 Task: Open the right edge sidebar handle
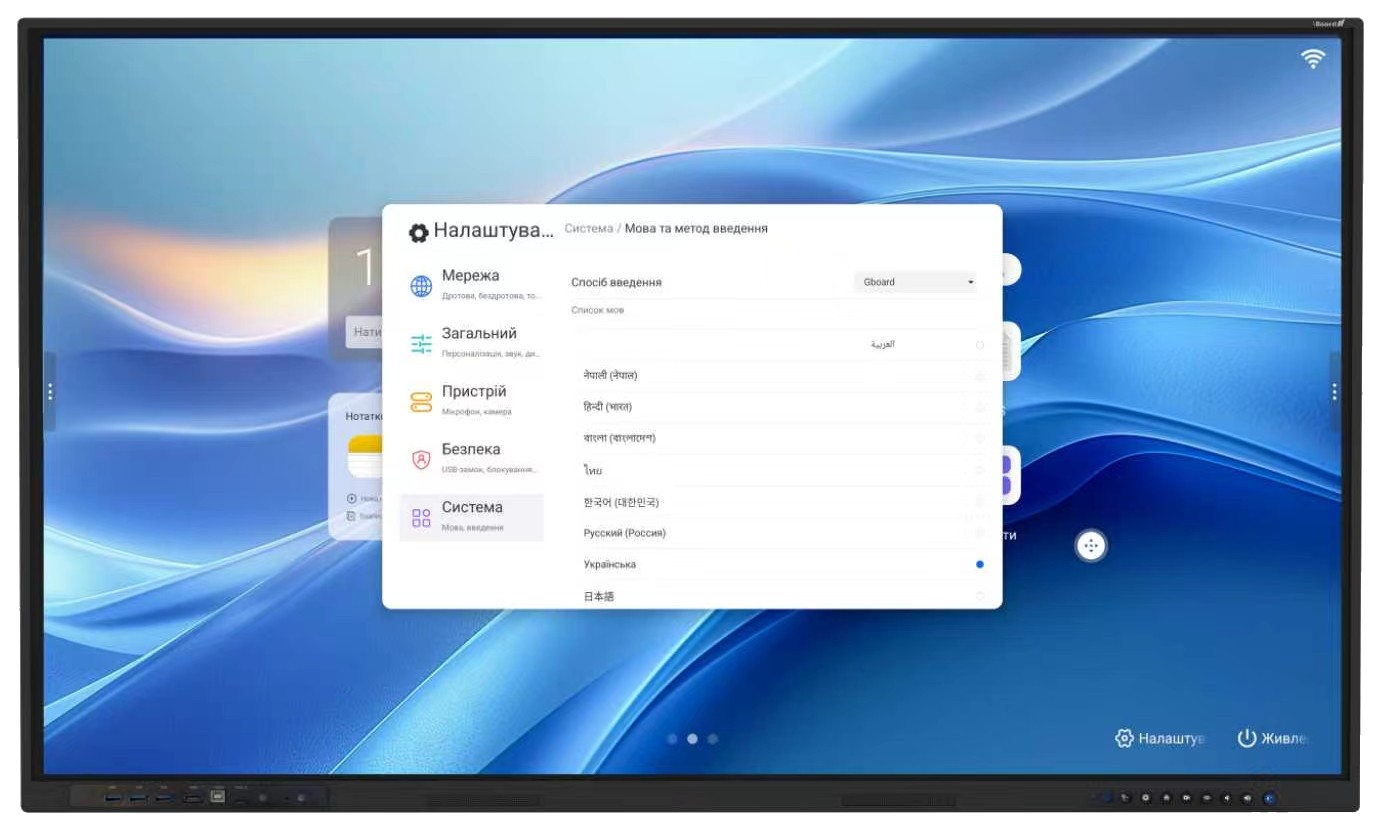1334,392
